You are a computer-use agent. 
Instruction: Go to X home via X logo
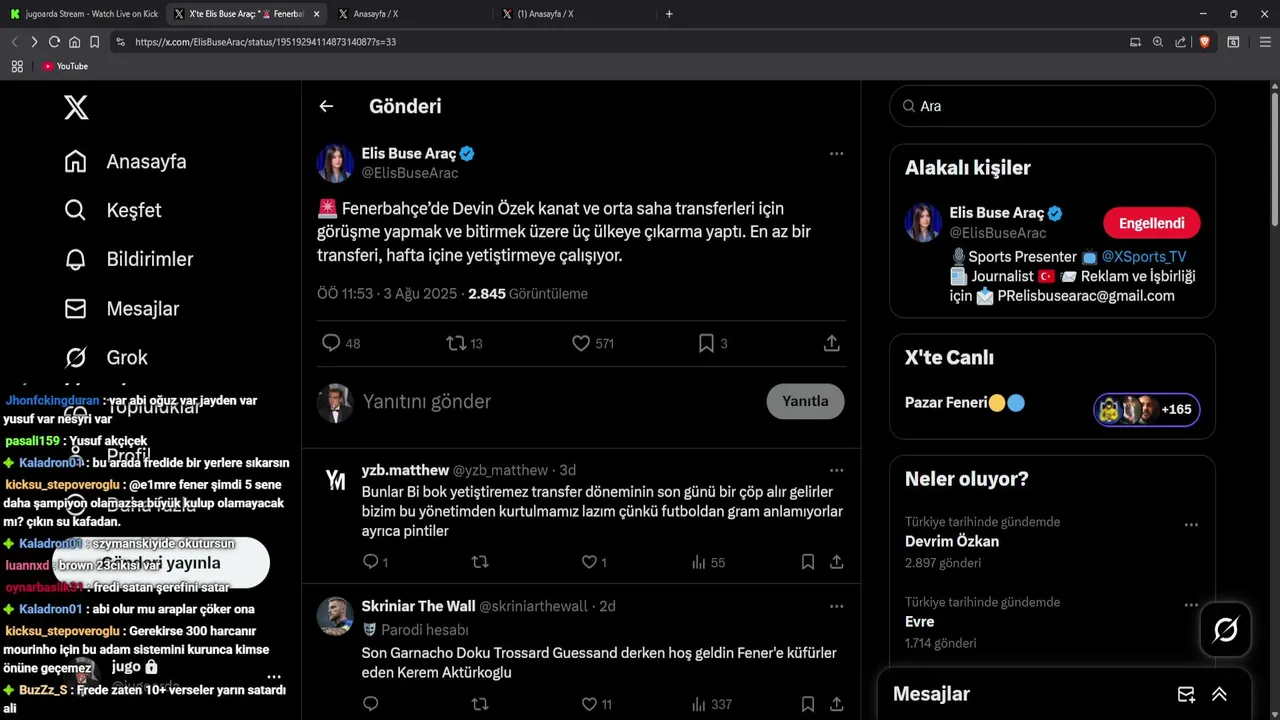76,106
